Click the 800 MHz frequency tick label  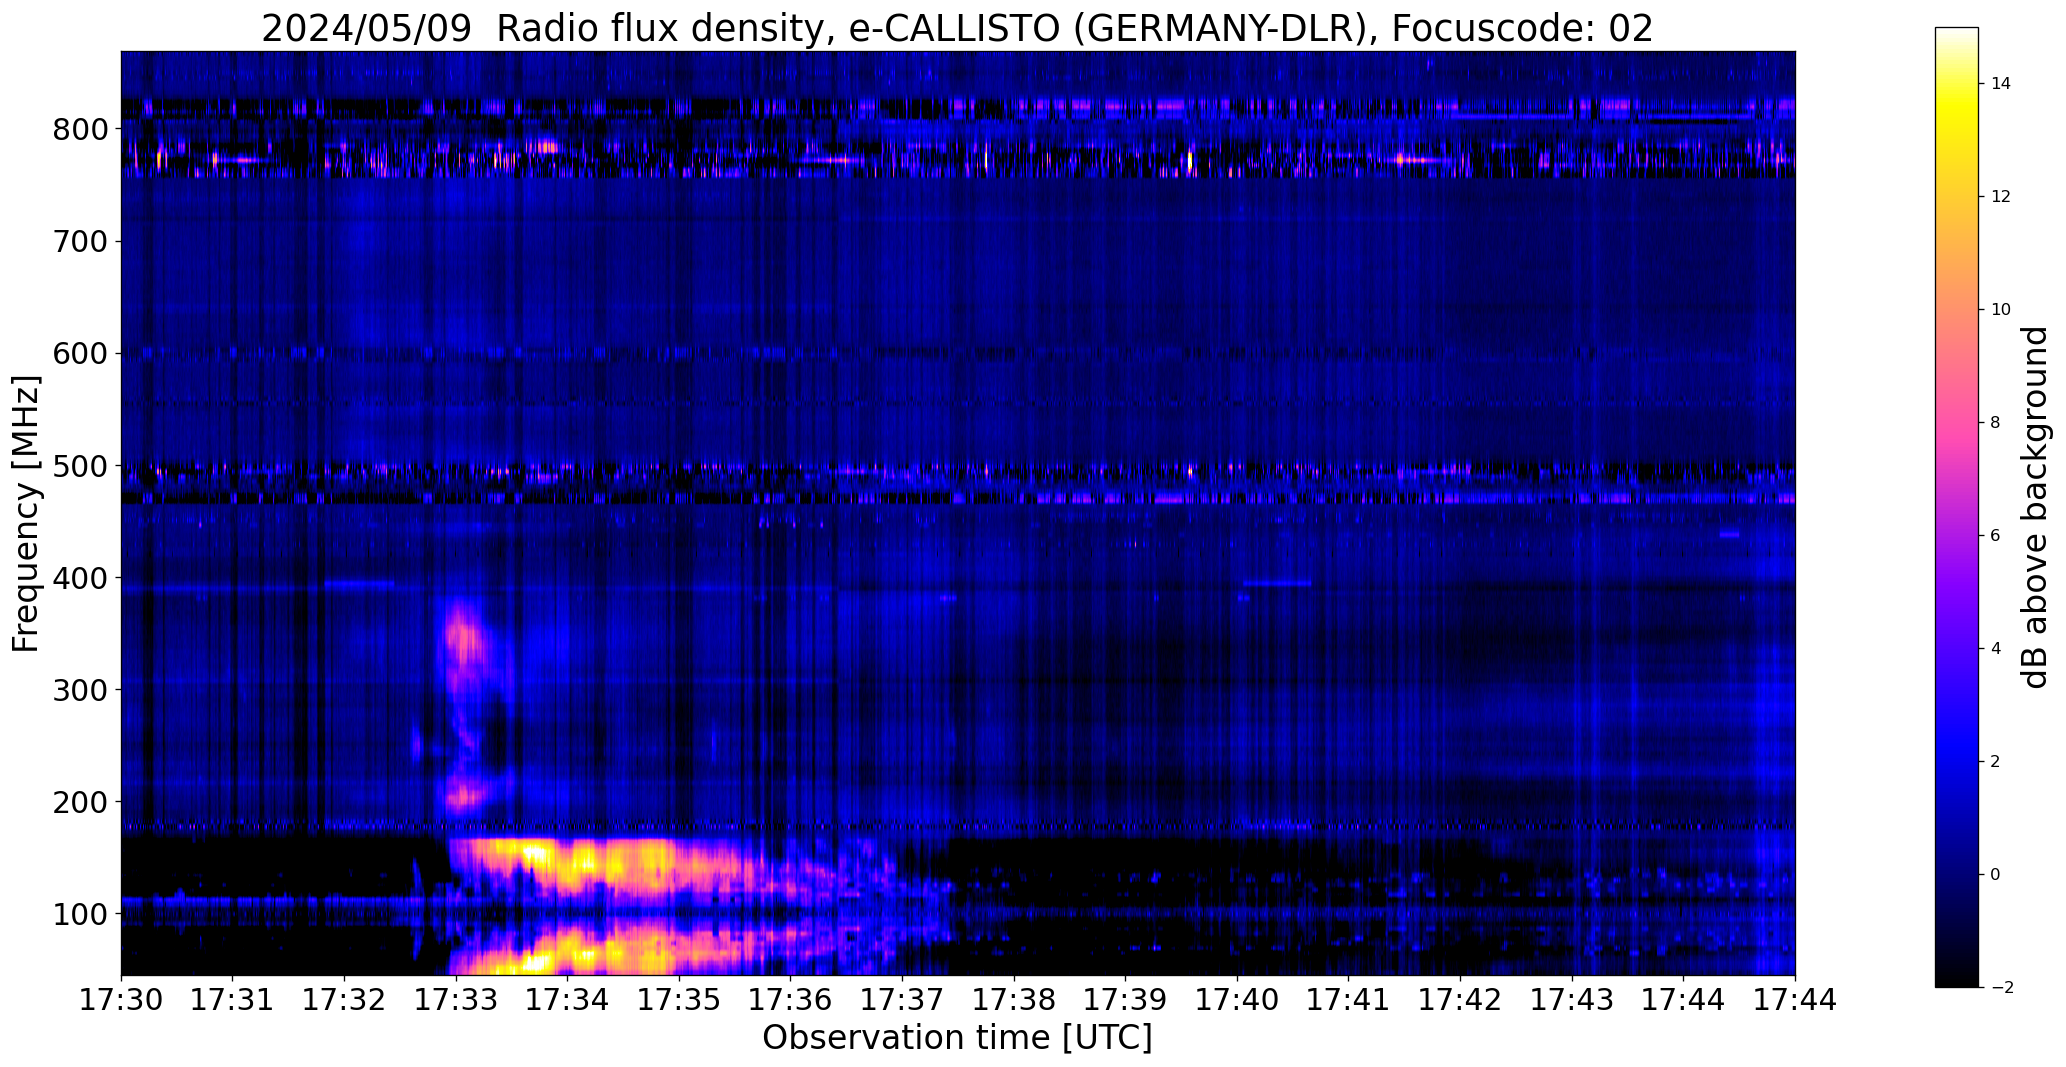[x=79, y=130]
